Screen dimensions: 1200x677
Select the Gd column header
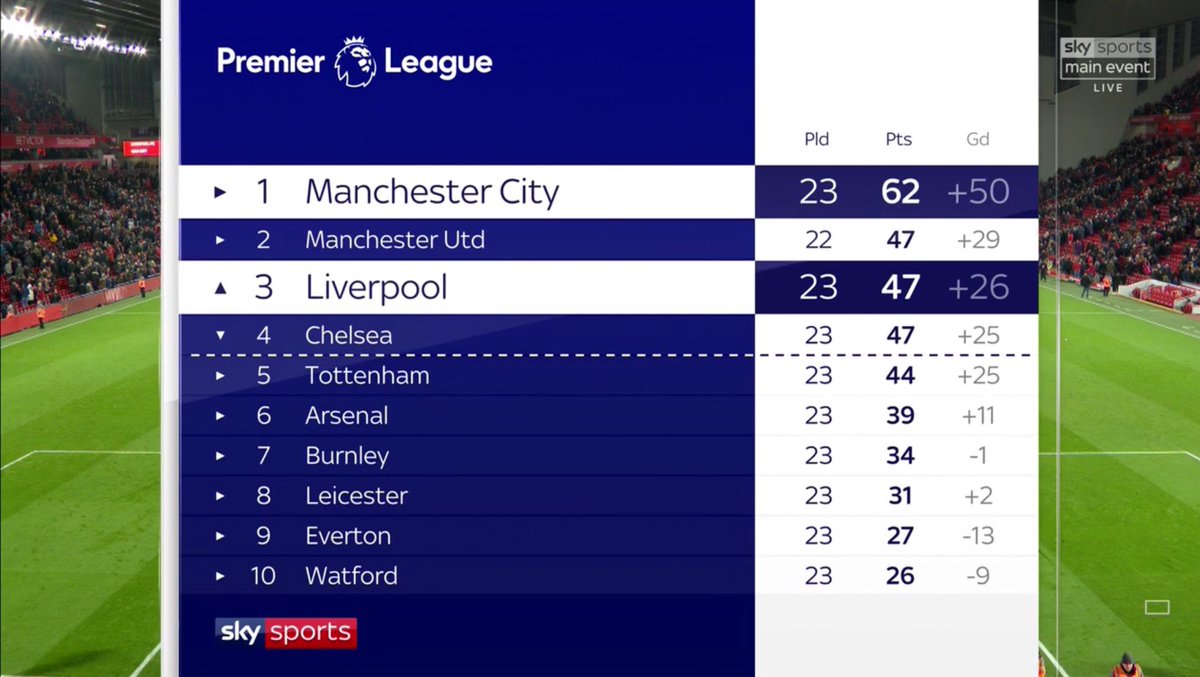point(977,139)
